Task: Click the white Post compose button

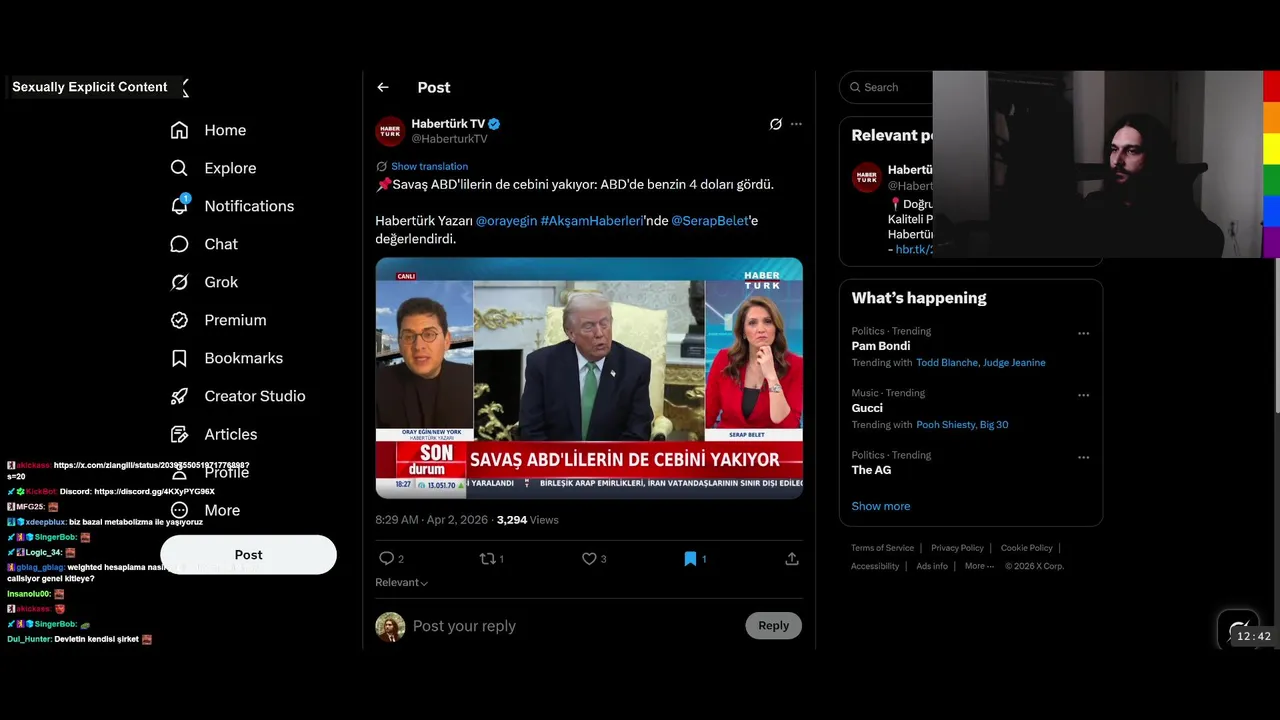Action: click(x=248, y=555)
